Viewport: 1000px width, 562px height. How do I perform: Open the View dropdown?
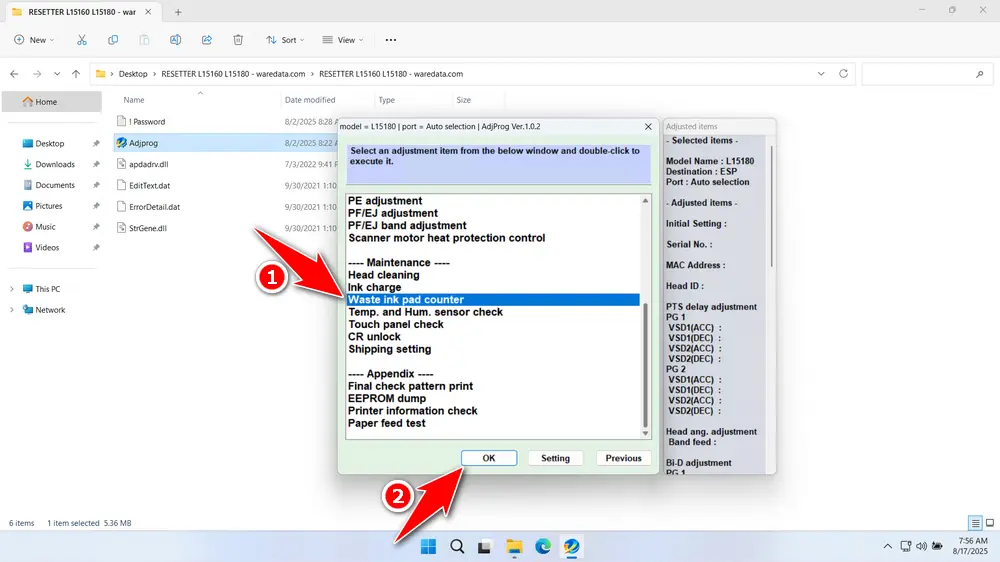click(x=342, y=40)
